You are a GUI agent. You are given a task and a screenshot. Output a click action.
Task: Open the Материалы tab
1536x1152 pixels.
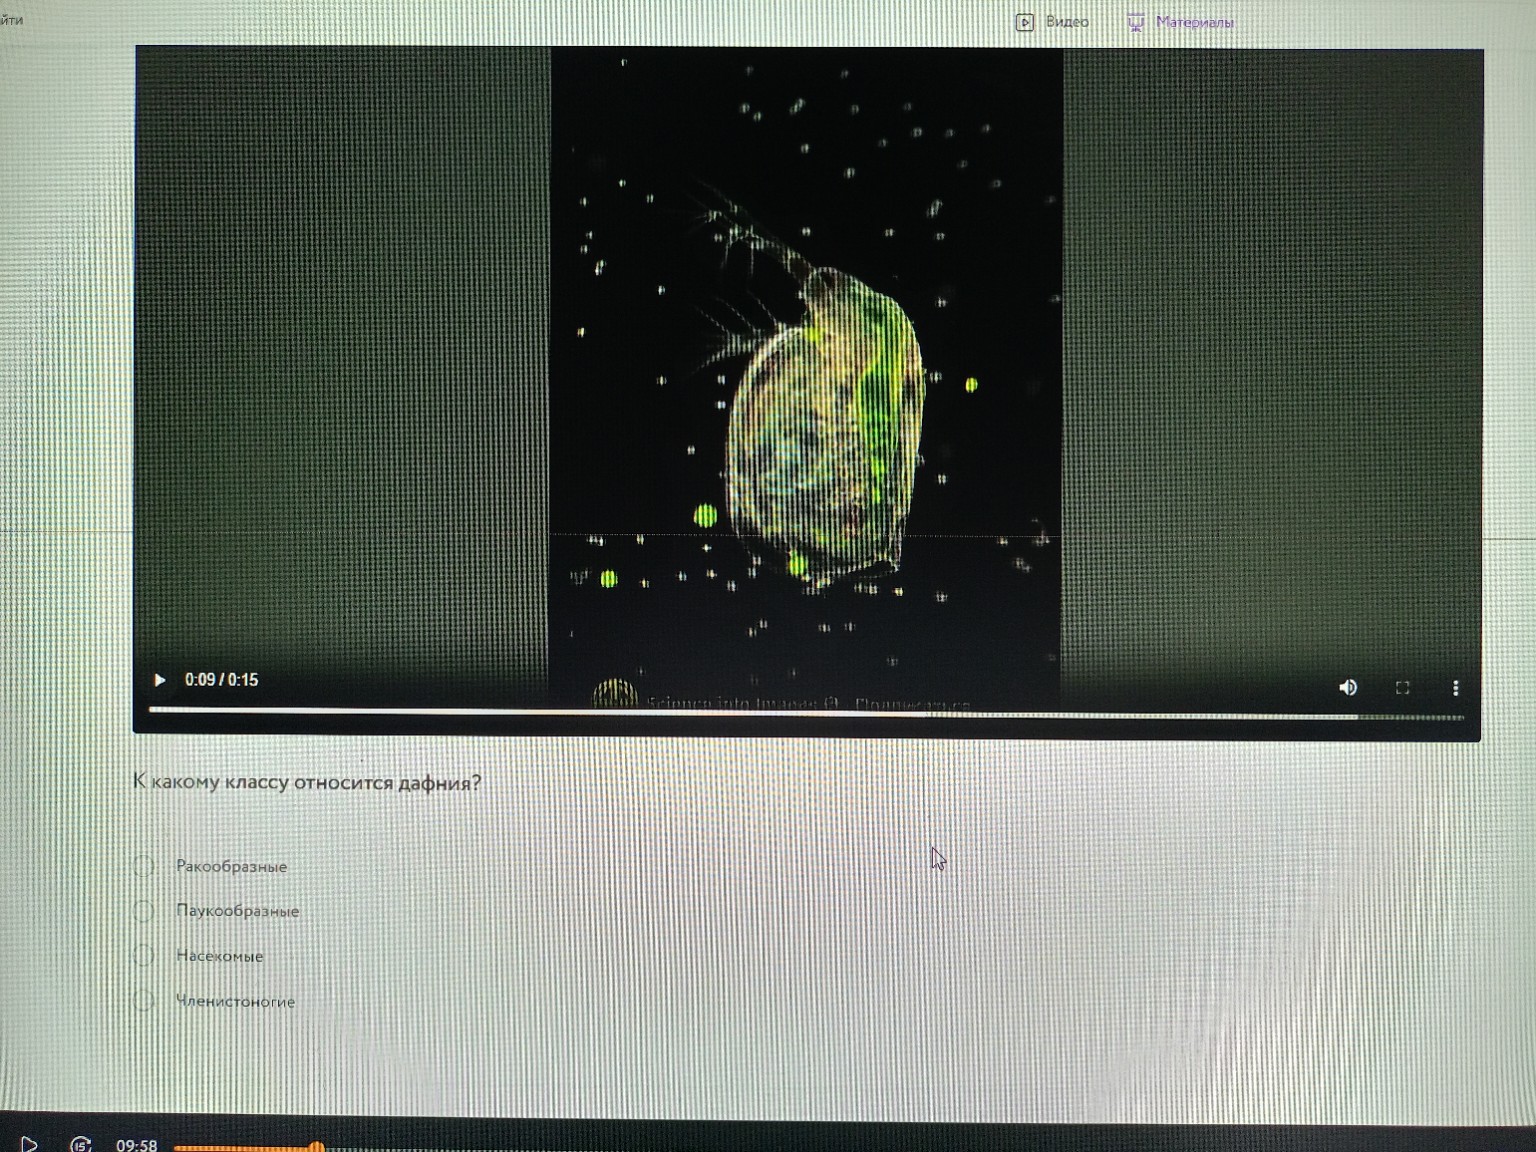[1194, 22]
